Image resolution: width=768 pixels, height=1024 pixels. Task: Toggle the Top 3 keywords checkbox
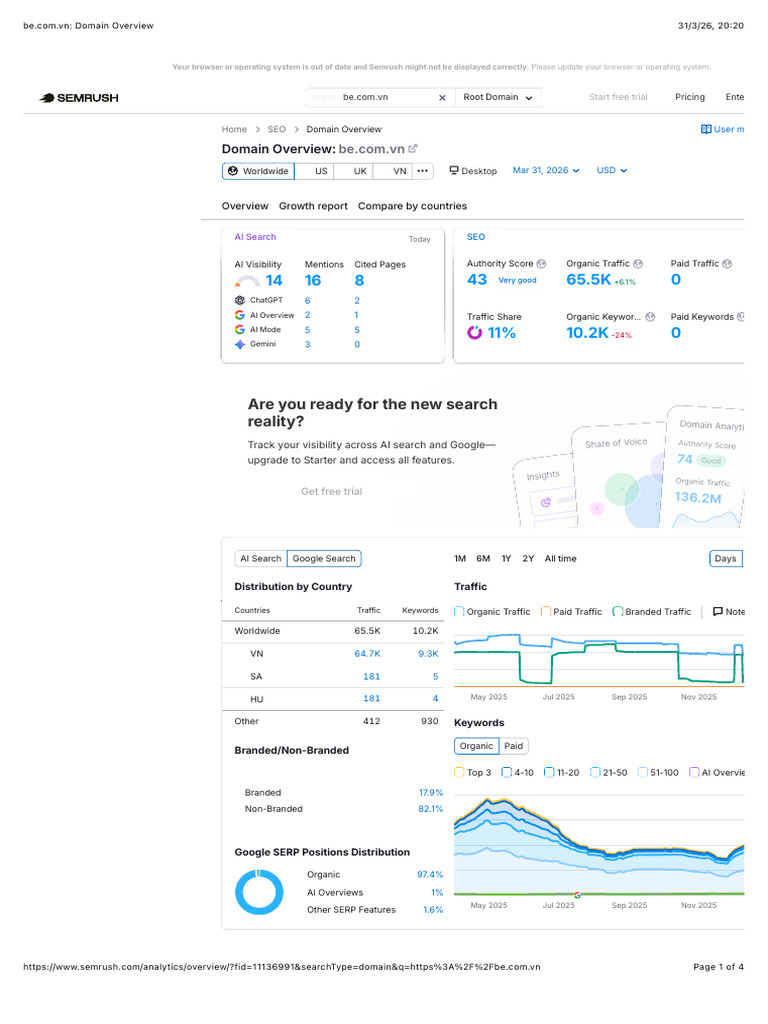click(x=459, y=773)
